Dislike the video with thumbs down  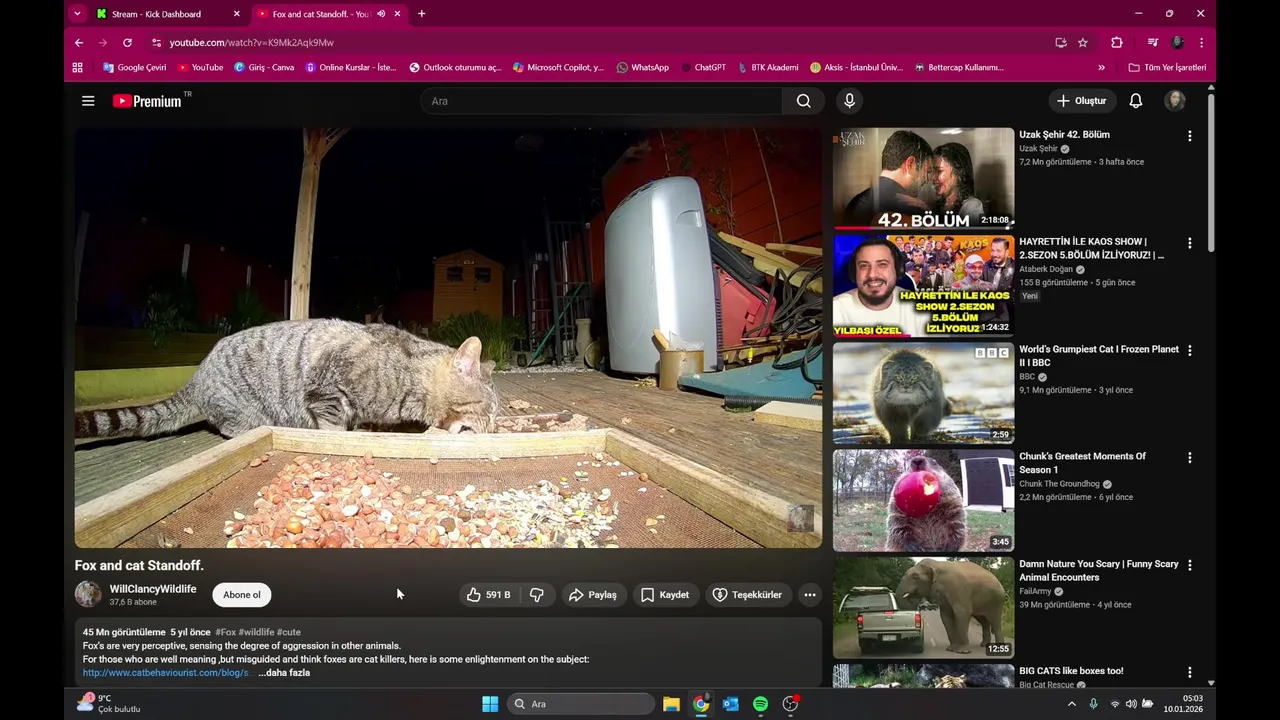click(537, 595)
